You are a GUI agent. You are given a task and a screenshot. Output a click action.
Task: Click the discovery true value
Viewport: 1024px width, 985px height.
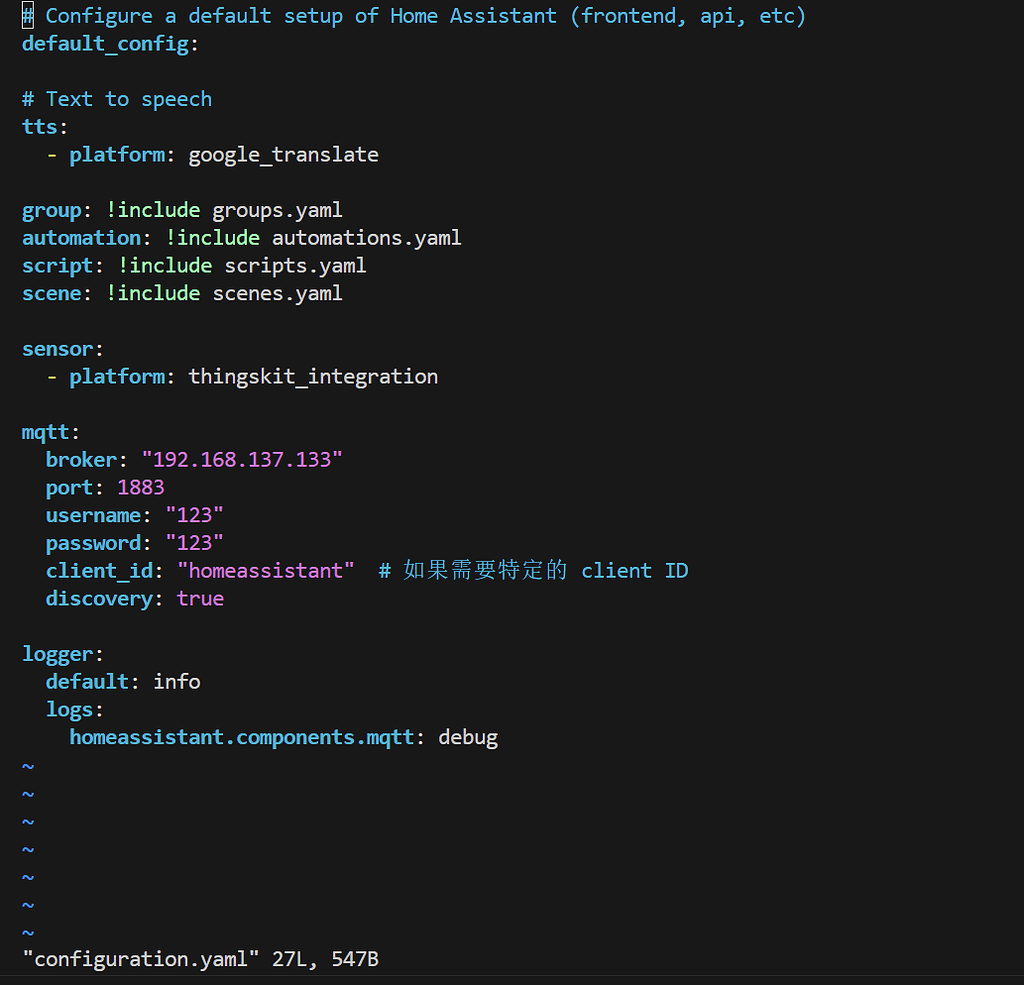coord(200,598)
